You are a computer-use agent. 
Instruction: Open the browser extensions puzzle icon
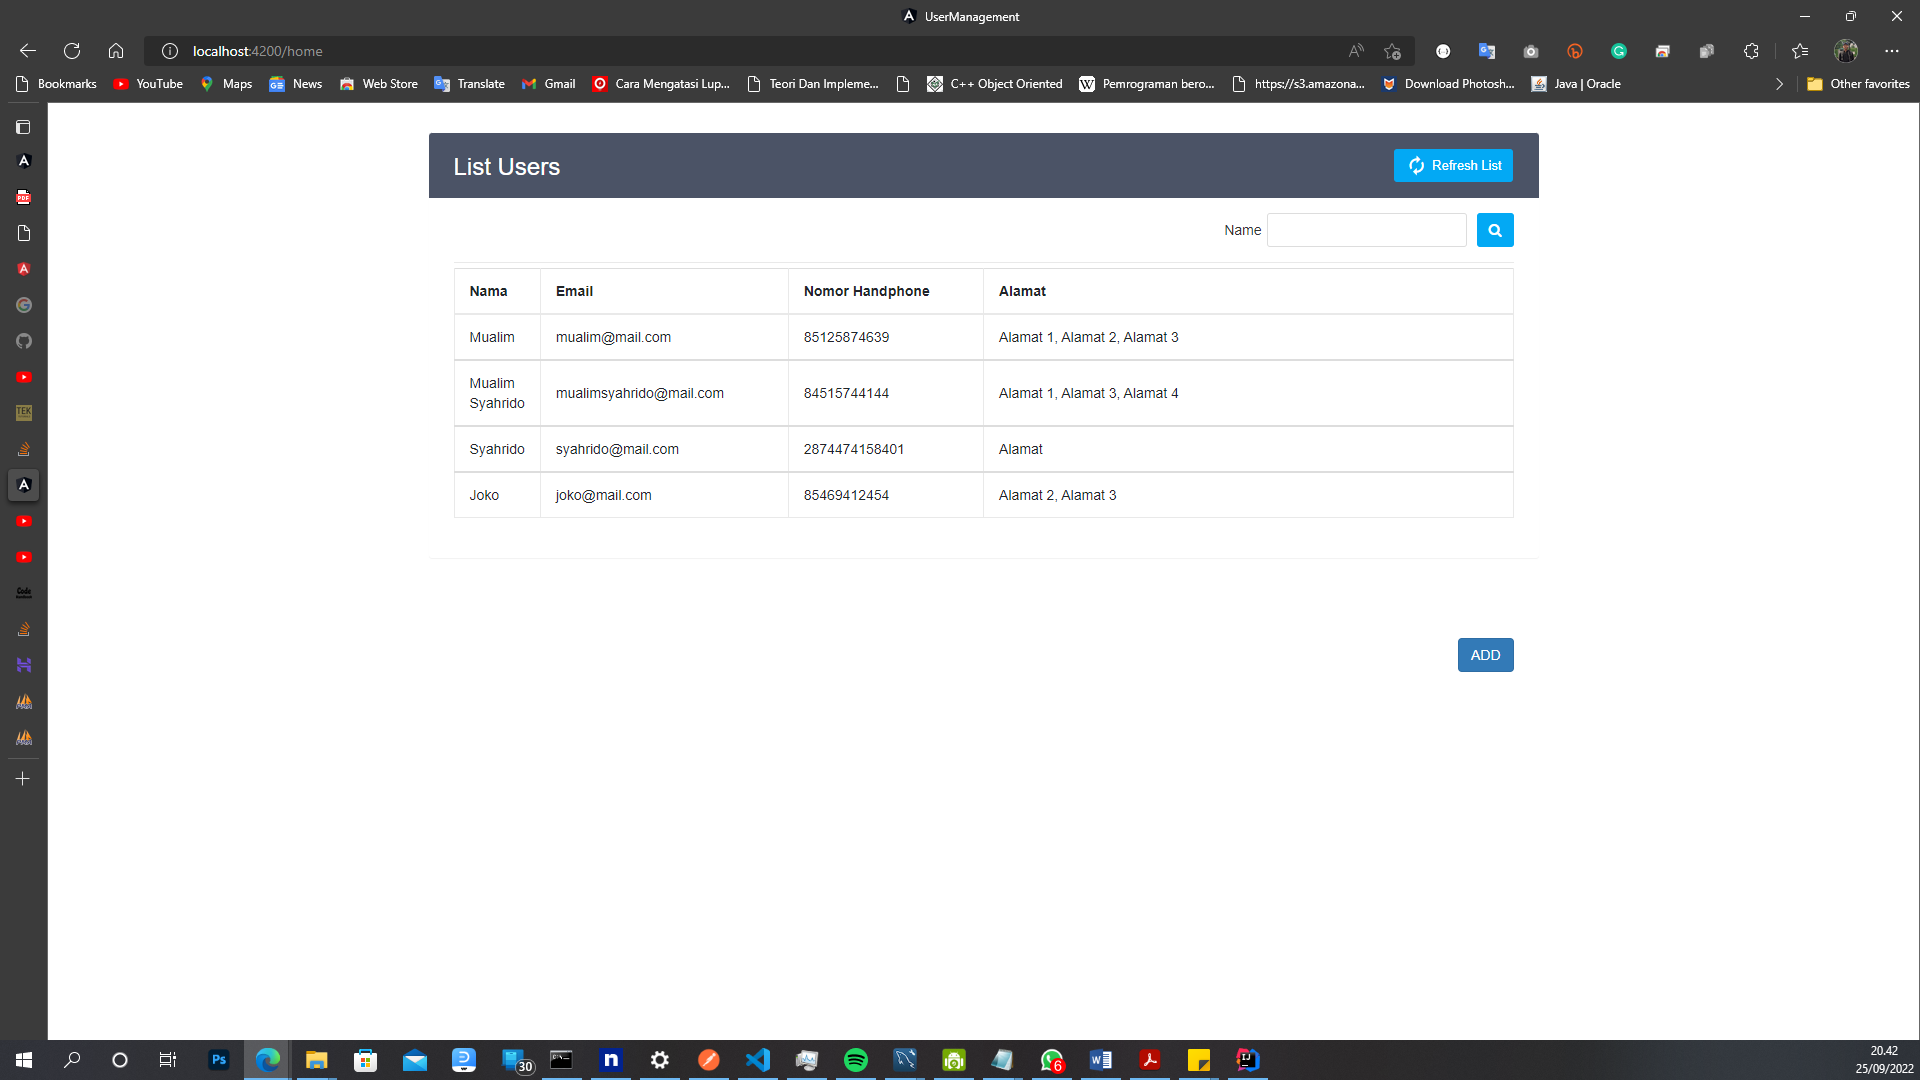click(1751, 51)
